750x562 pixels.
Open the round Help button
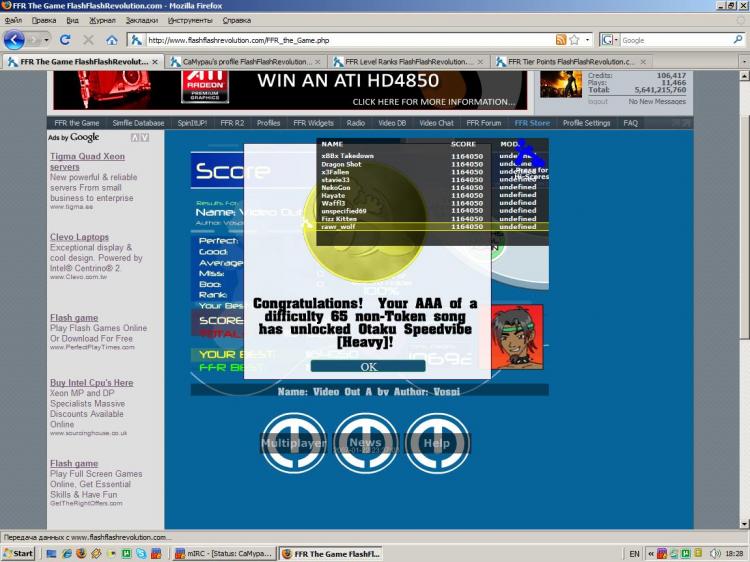437,442
